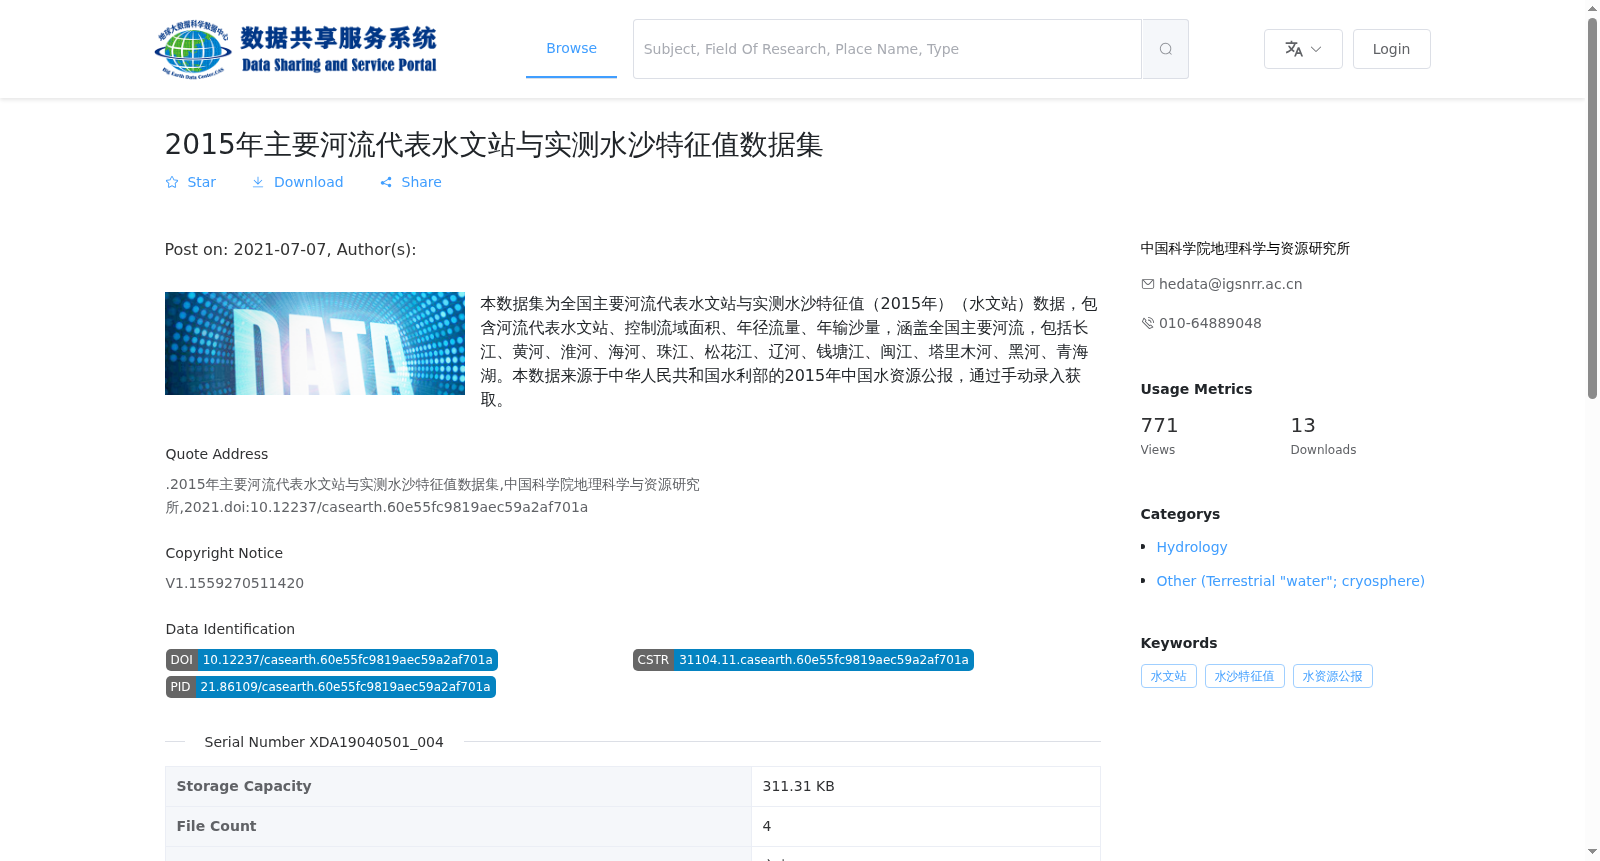Click Serial Number XDA19040501_004
Image resolution: width=1600 pixels, height=861 pixels.
coord(324,742)
